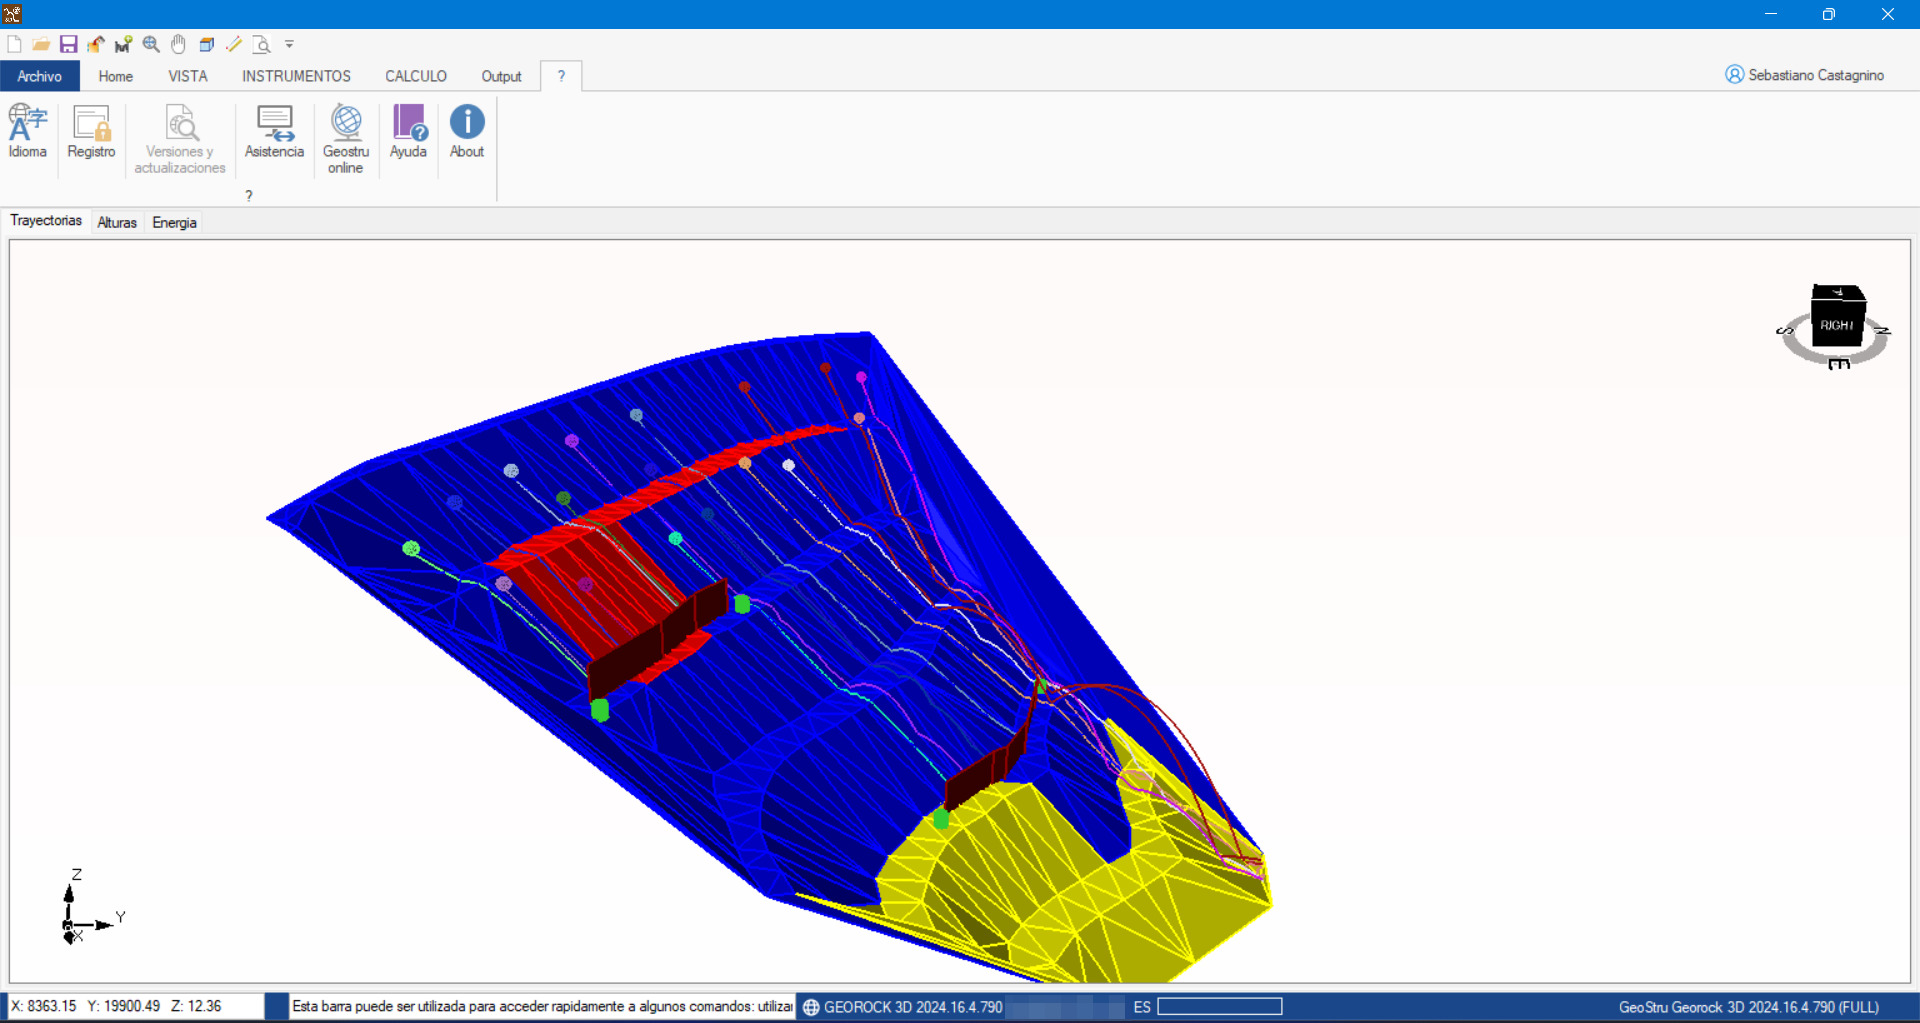The width and height of the screenshot is (1920, 1023).
Task: Select the pan hand tool
Action: (x=179, y=44)
